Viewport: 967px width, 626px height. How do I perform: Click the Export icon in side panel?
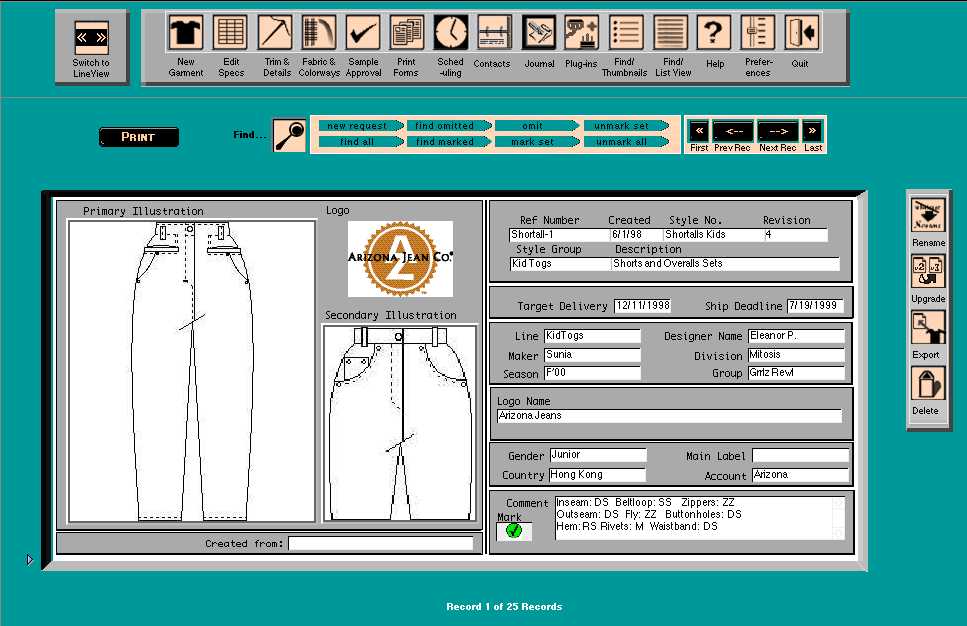[926, 329]
